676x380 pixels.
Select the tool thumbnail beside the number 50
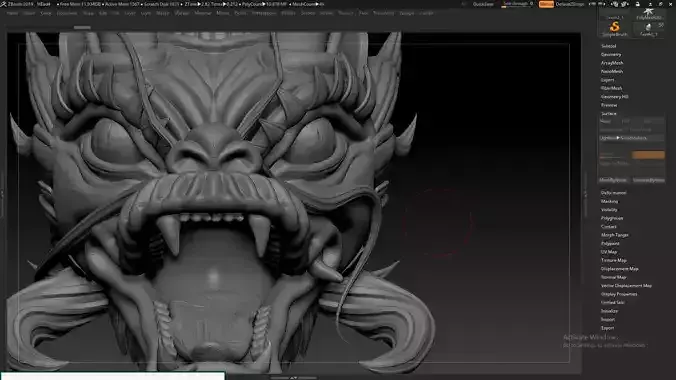pos(648,27)
